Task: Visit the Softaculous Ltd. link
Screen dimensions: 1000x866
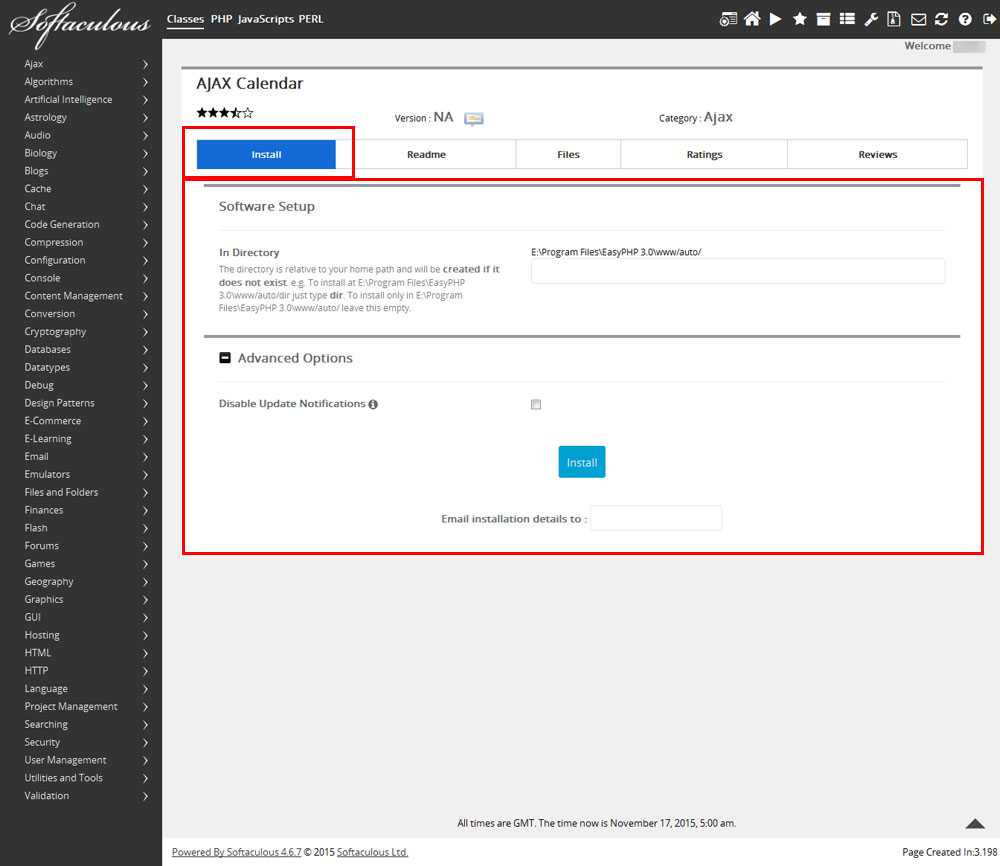Action: 372,852
